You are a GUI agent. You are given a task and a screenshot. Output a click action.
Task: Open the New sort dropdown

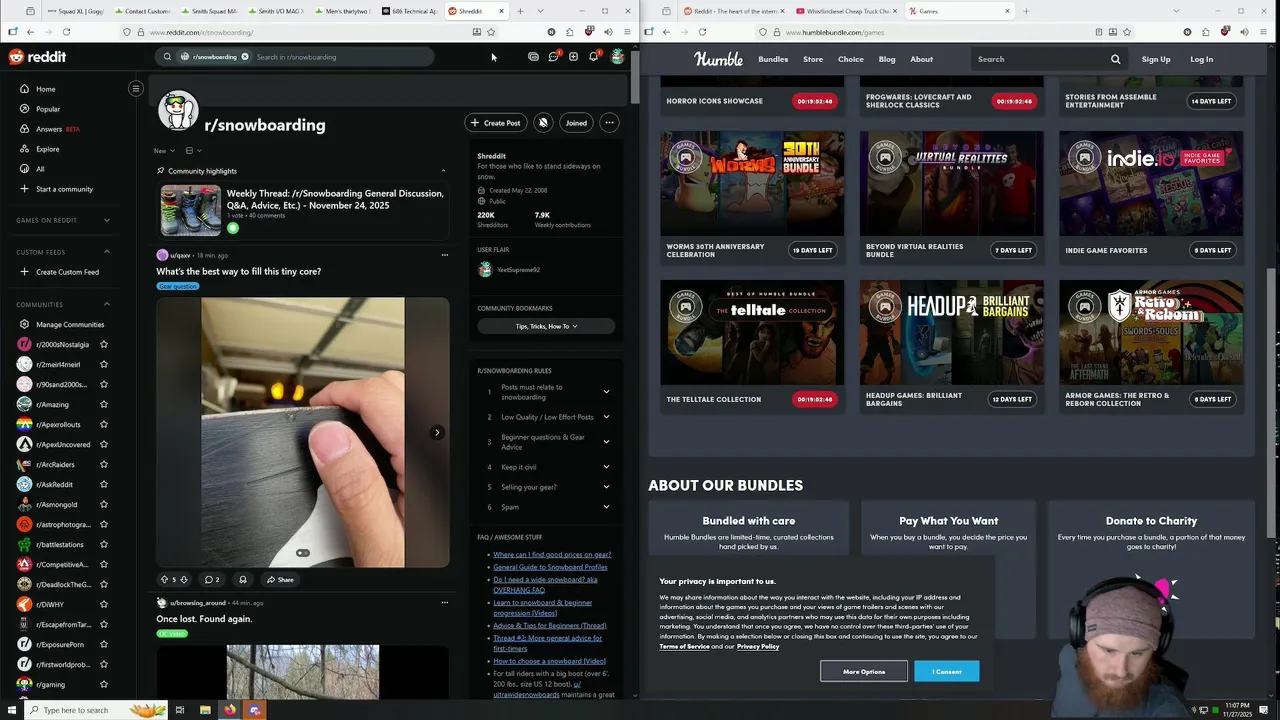pos(164,151)
